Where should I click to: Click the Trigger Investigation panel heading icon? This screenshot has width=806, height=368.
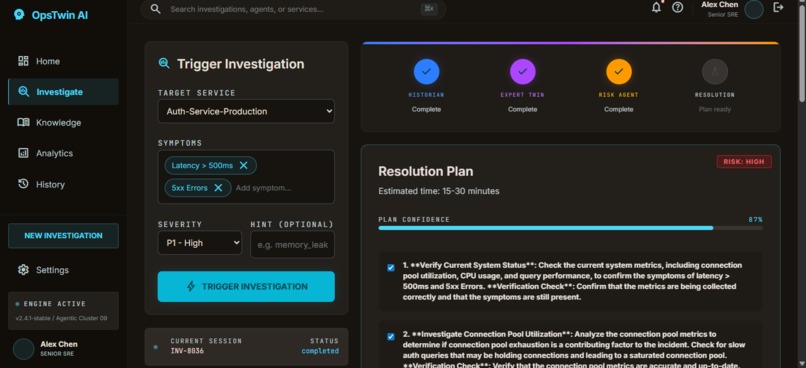(x=164, y=64)
